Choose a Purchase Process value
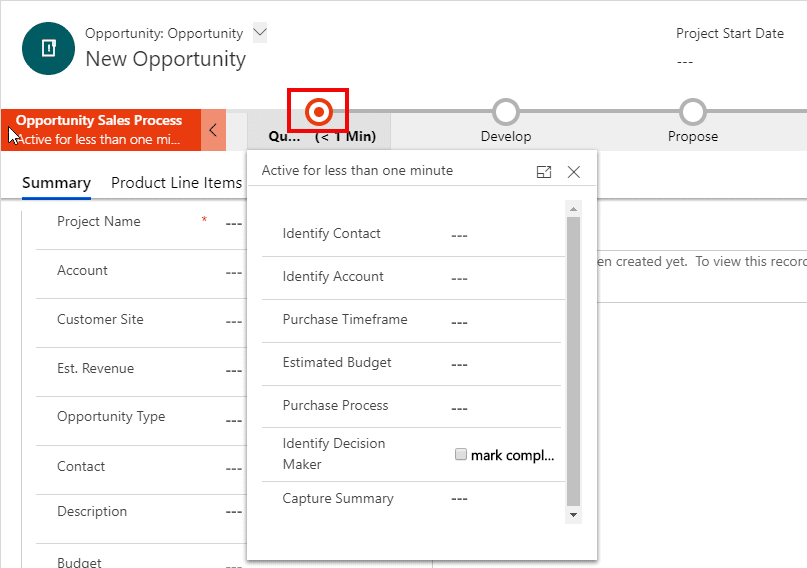 click(459, 408)
